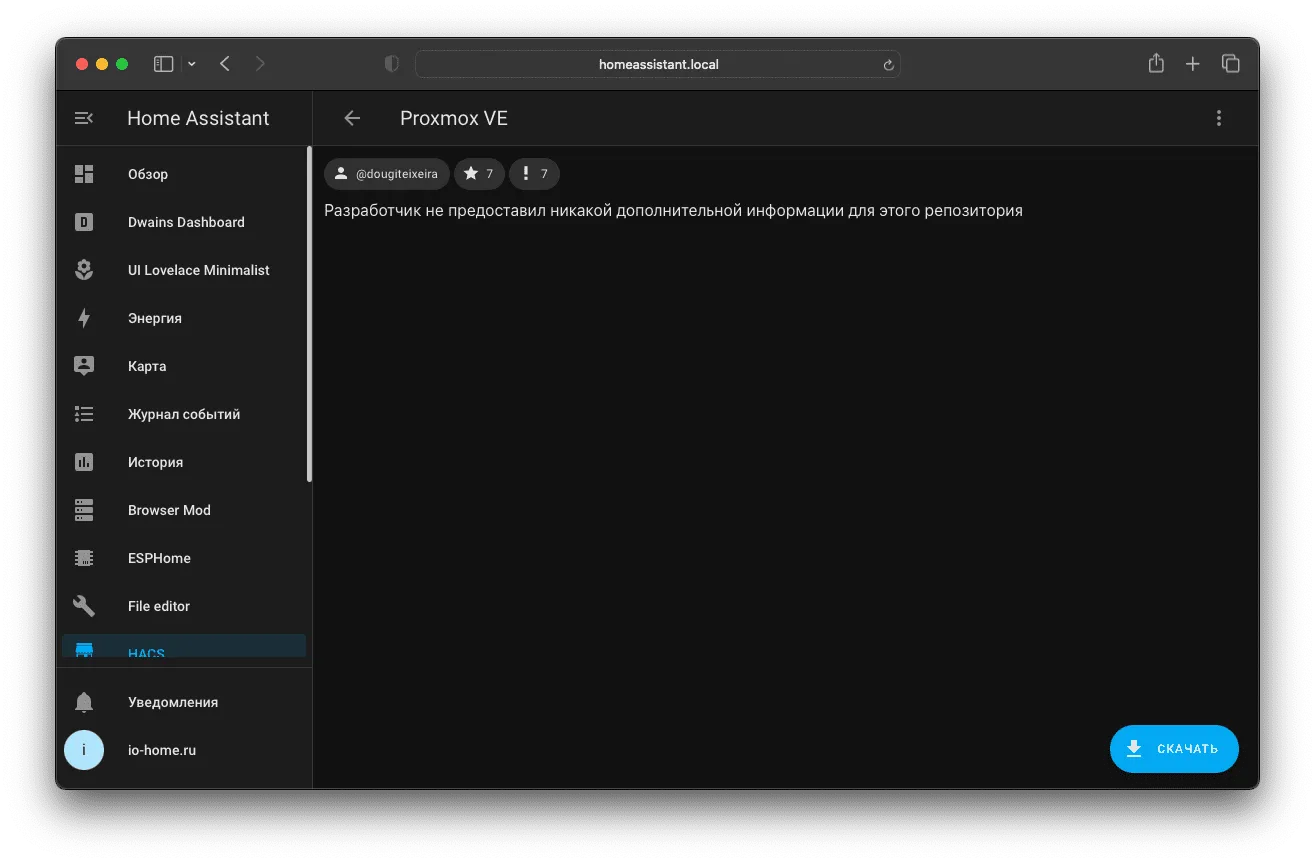The image size is (1315, 863).
Task: Open the three-dot overflow menu
Action: click(1218, 118)
